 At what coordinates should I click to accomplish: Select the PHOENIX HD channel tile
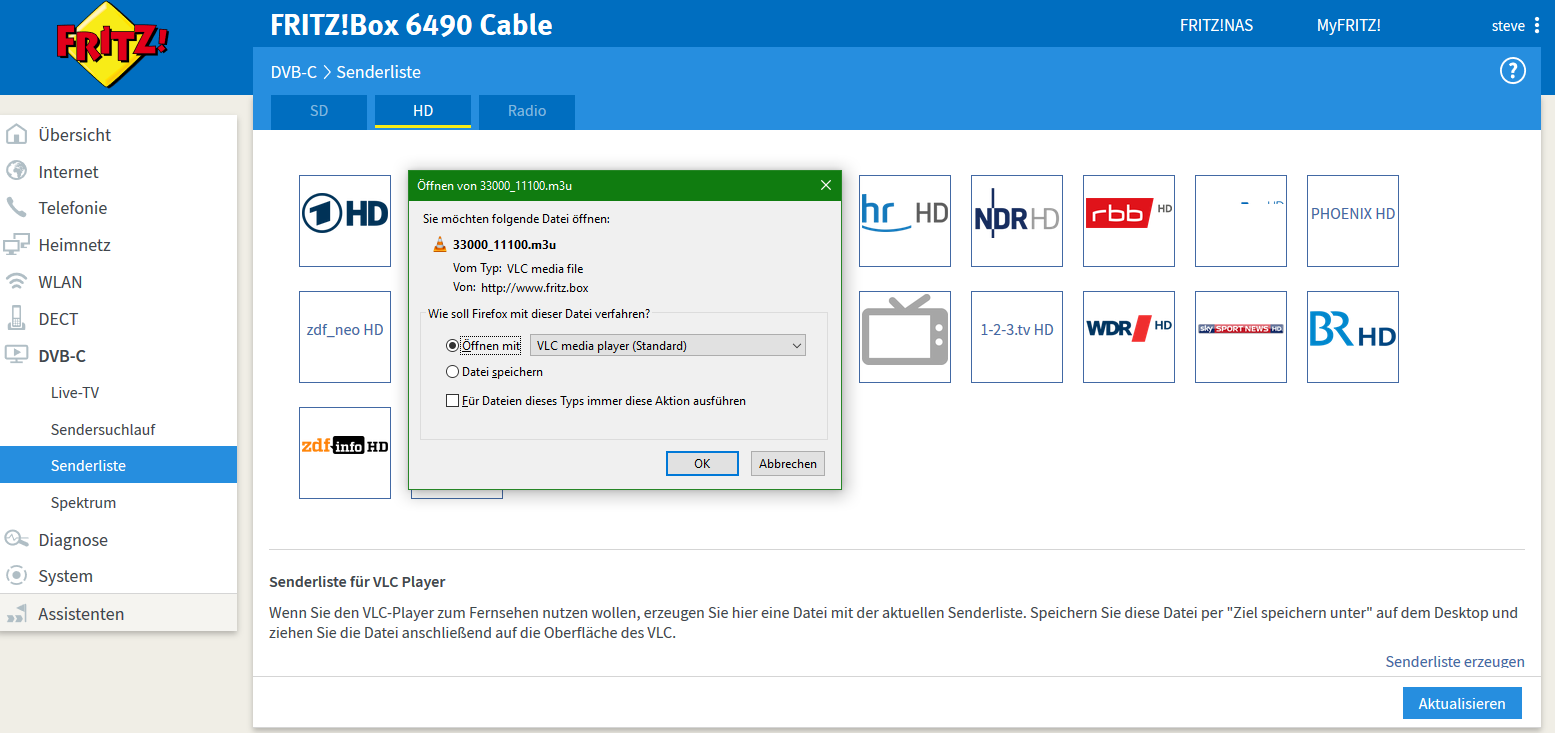(x=1353, y=221)
